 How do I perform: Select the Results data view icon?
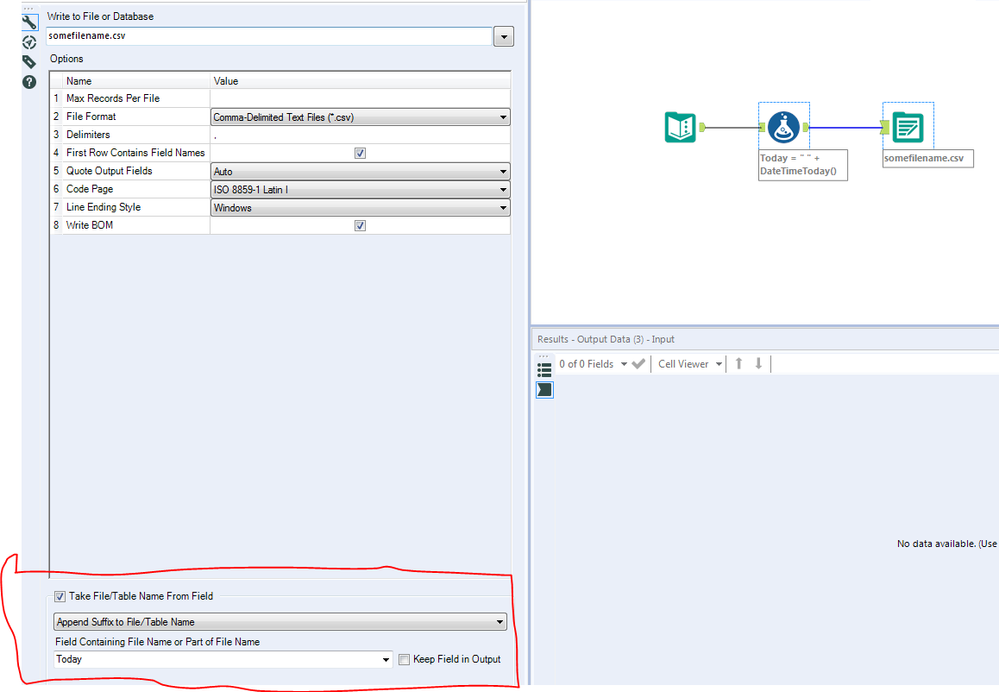pos(544,389)
